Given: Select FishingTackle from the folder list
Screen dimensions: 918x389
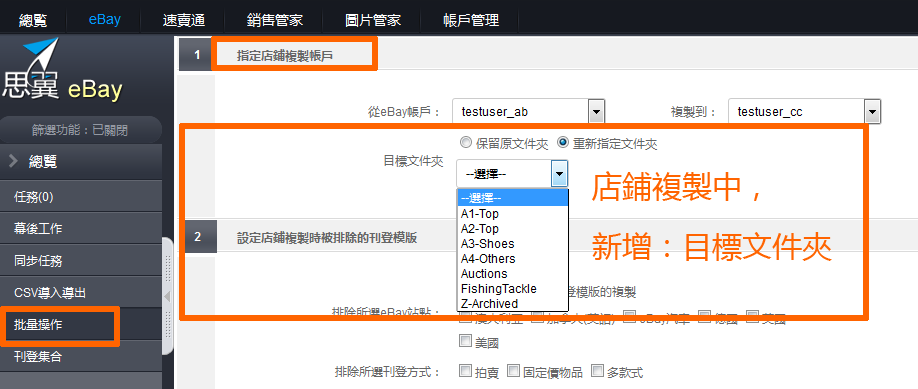Looking at the screenshot, I should pos(512,289).
